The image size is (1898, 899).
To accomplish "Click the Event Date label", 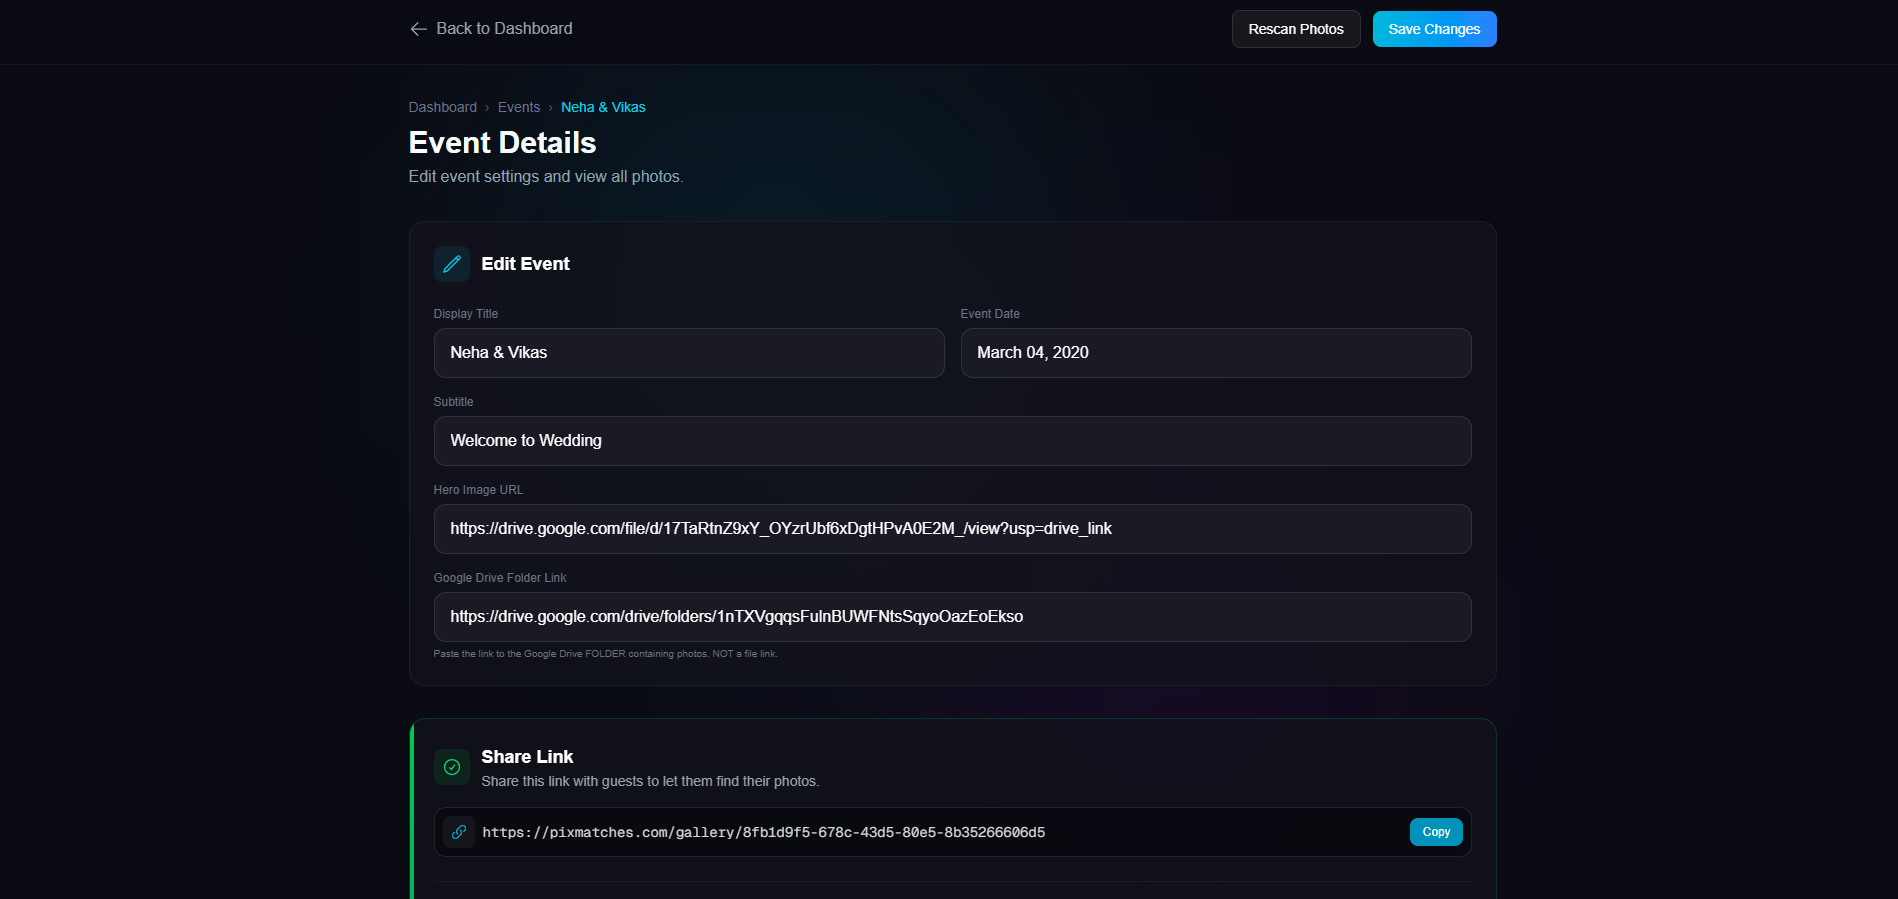I will 990,314.
